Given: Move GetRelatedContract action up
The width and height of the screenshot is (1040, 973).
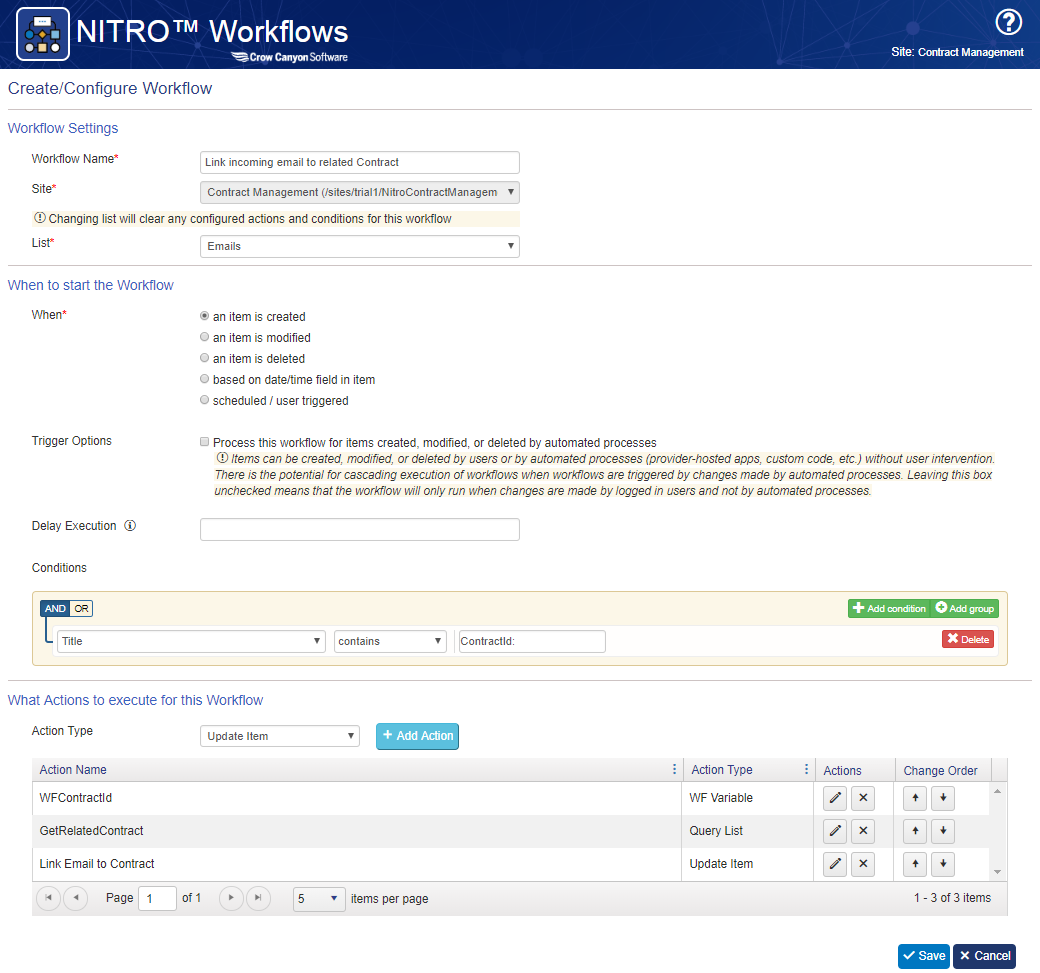Looking at the screenshot, I should tap(915, 830).
